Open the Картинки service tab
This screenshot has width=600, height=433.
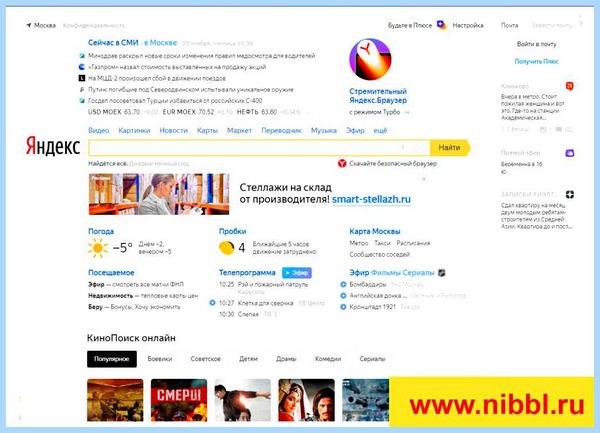point(134,130)
